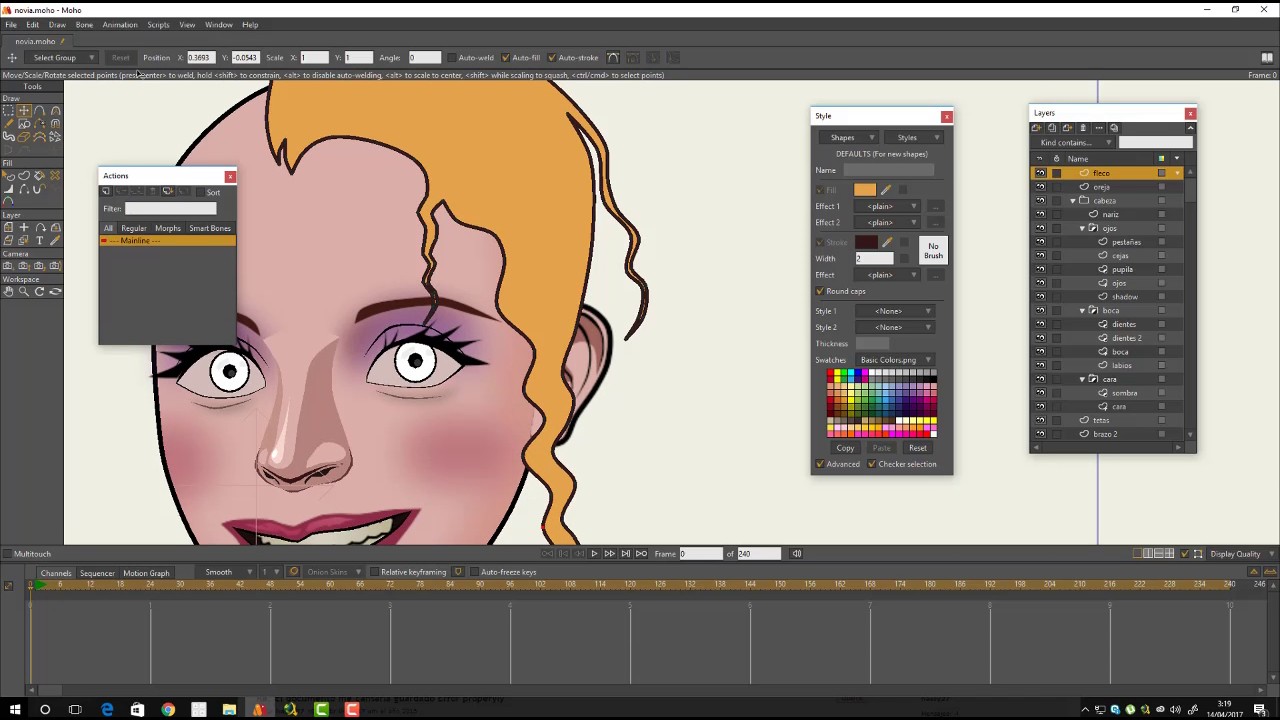This screenshot has width=1280, height=720.
Task: Click the dark Stroke color swatch
Action: [x=865, y=242]
